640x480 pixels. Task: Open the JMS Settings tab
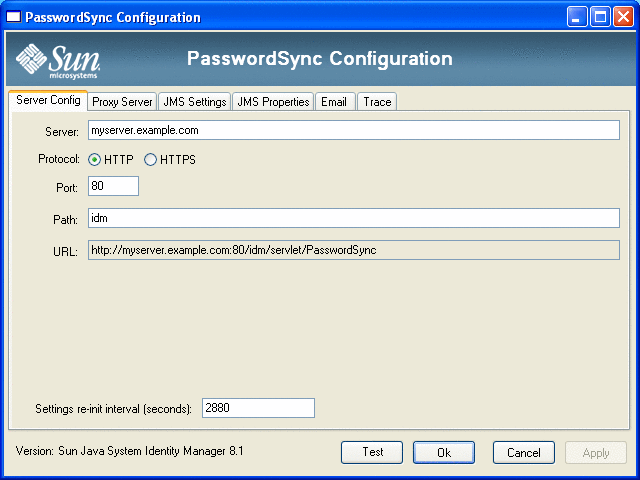point(195,102)
